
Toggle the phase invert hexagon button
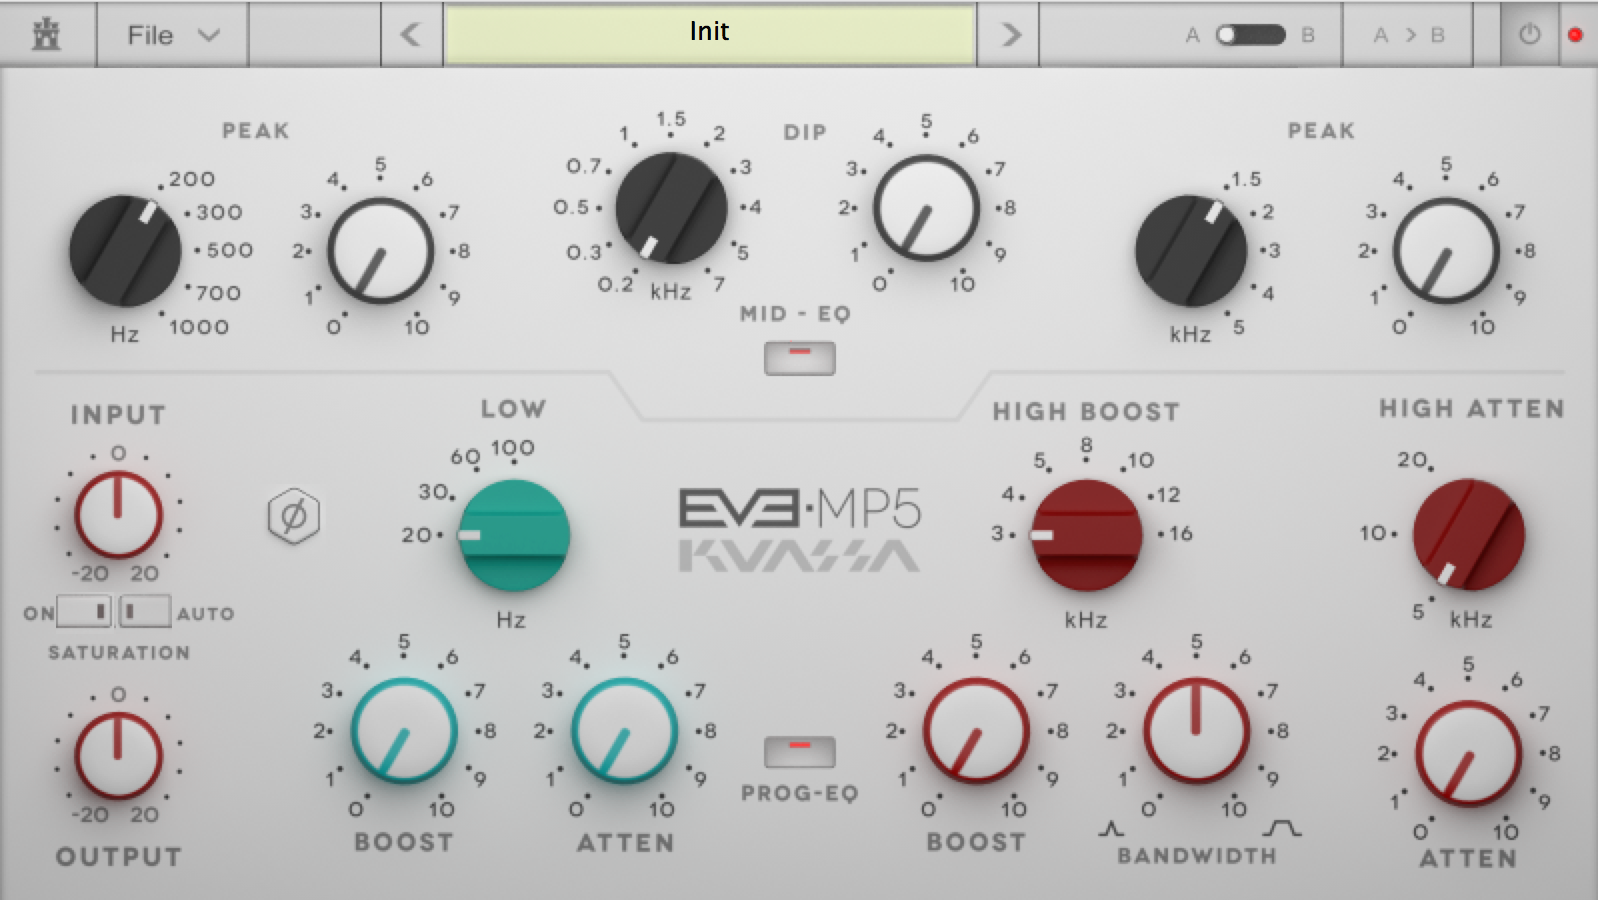294,516
